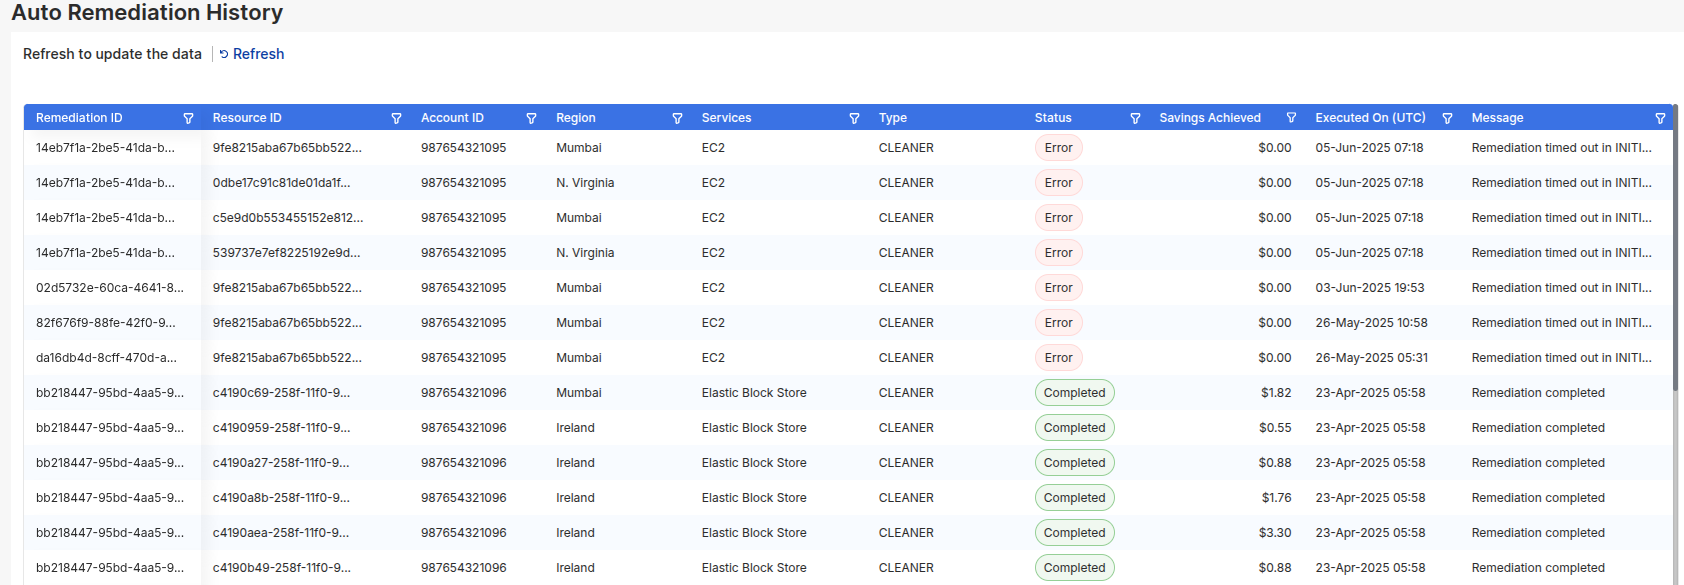Click resource ID c4190c69-258f-11f0-9...

[281, 393]
